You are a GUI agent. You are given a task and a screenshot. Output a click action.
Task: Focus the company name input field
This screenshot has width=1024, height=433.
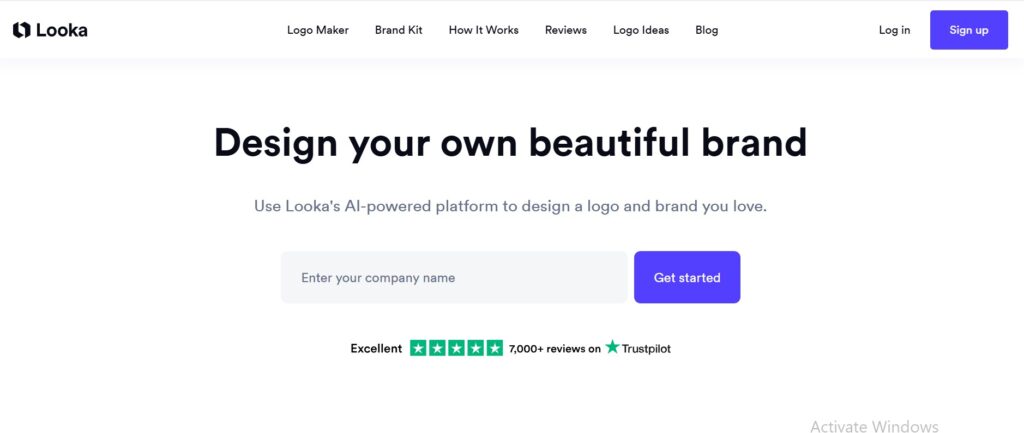(x=454, y=278)
